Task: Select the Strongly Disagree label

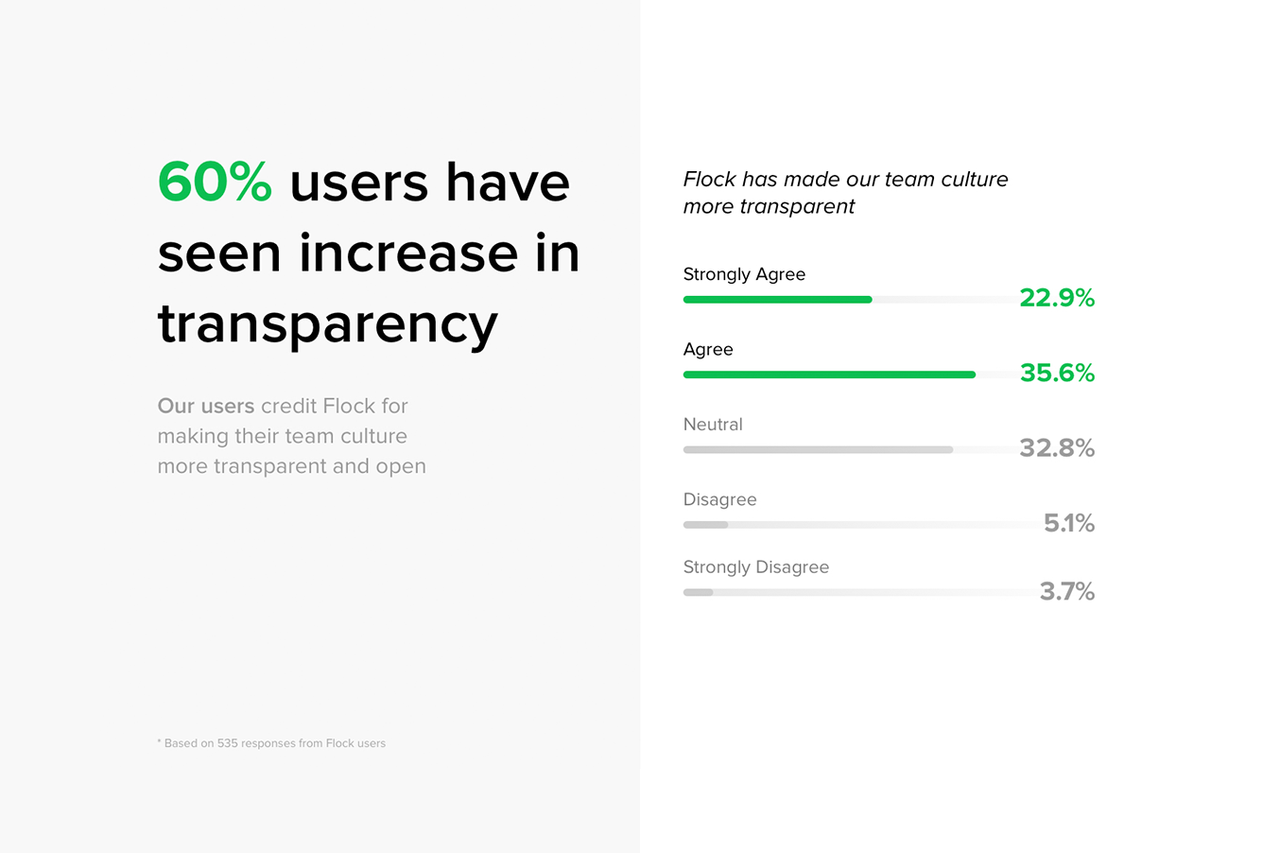Action: tap(756, 567)
